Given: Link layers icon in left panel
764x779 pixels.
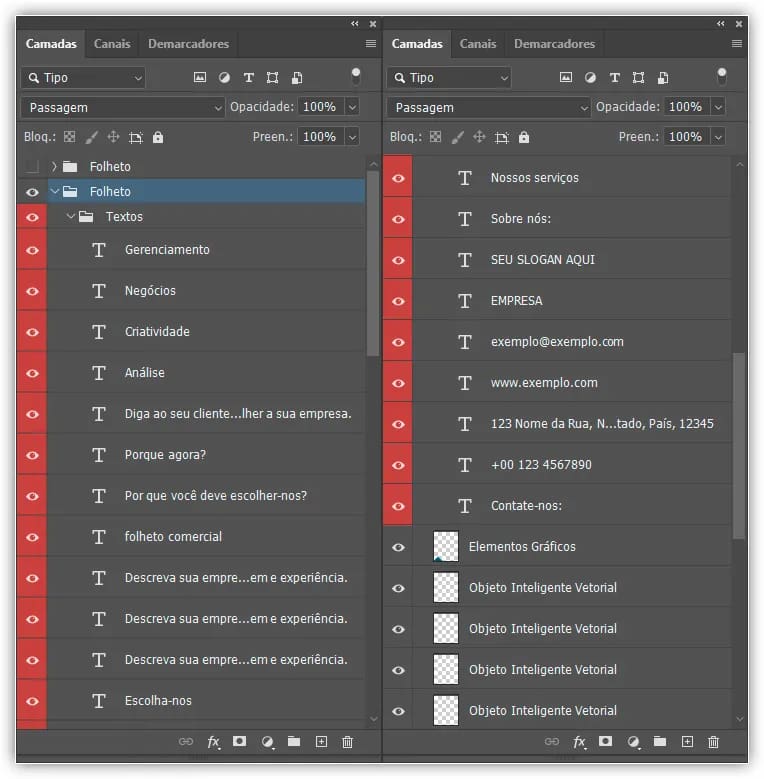Looking at the screenshot, I should coord(186,742).
